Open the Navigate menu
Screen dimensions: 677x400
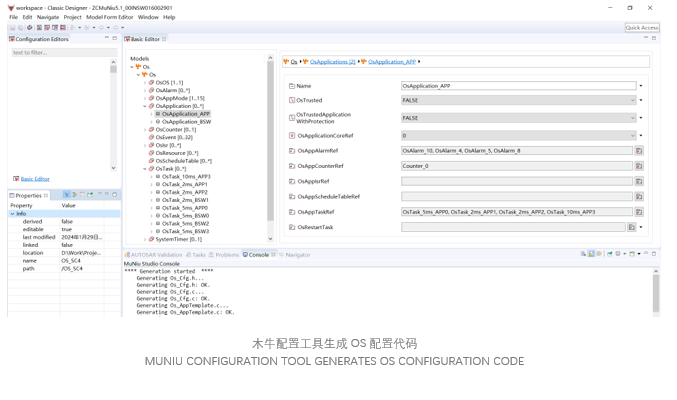click(47, 17)
